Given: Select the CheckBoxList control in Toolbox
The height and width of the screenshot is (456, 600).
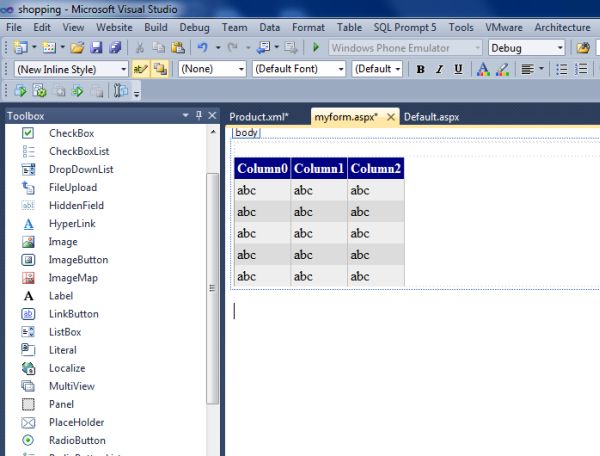Looking at the screenshot, I should (79, 151).
